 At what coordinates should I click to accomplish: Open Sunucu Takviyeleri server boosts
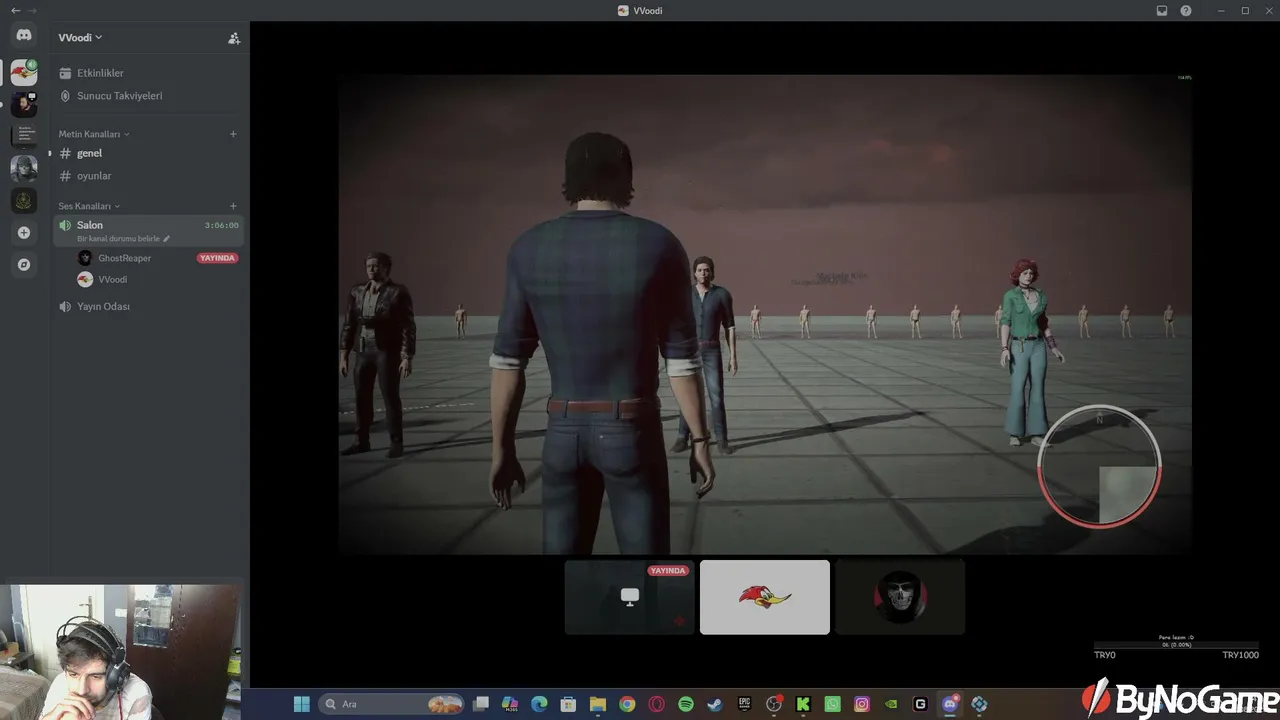point(148,96)
